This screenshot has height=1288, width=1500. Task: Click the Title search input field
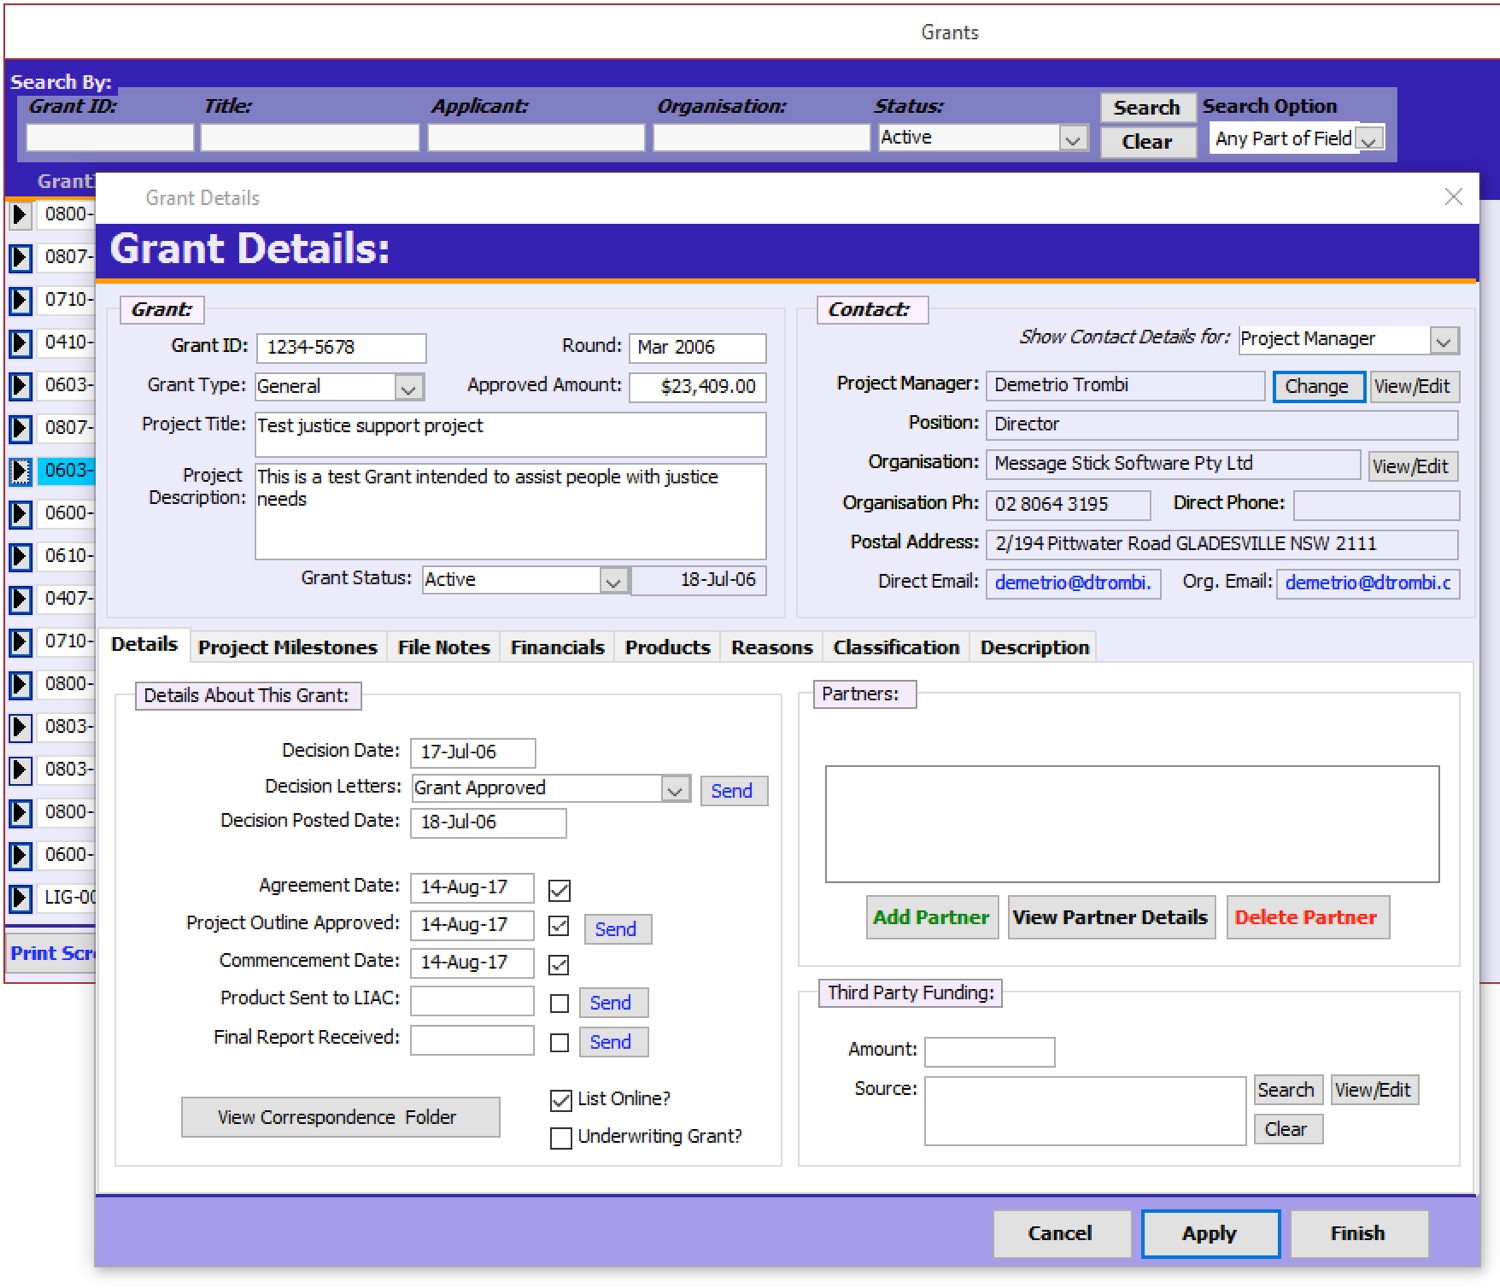coord(310,138)
